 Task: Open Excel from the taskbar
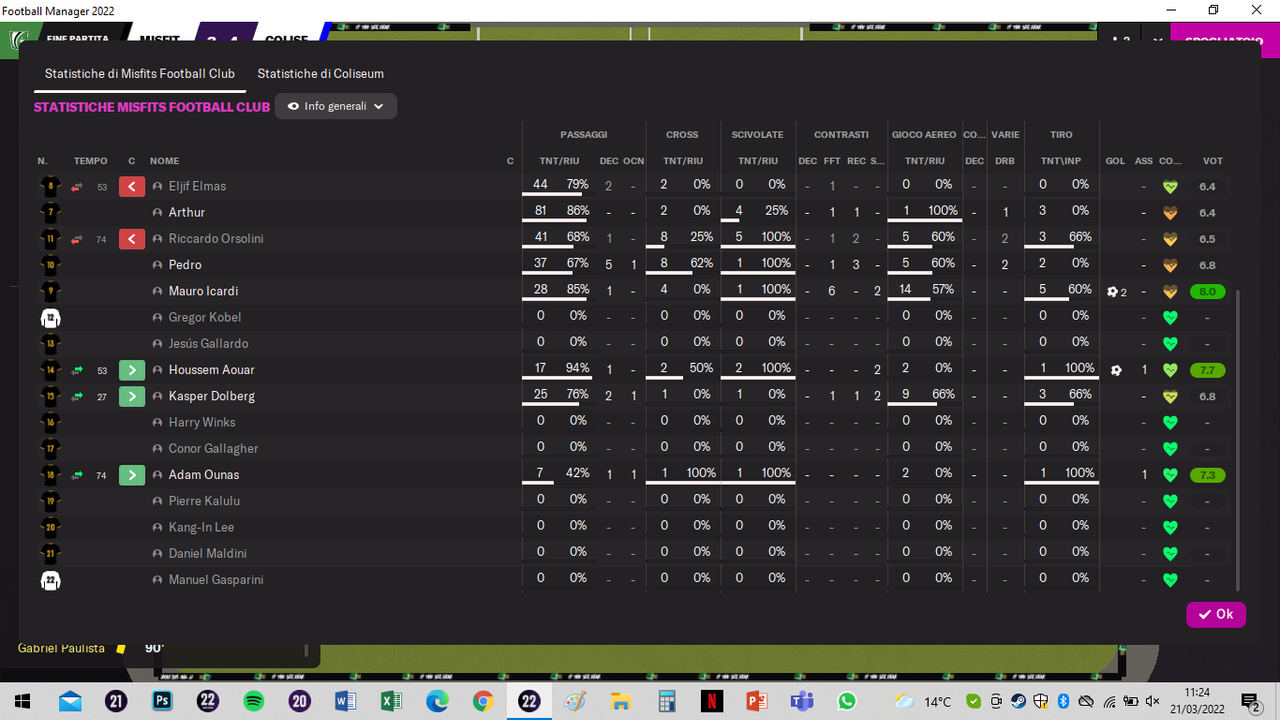point(391,701)
